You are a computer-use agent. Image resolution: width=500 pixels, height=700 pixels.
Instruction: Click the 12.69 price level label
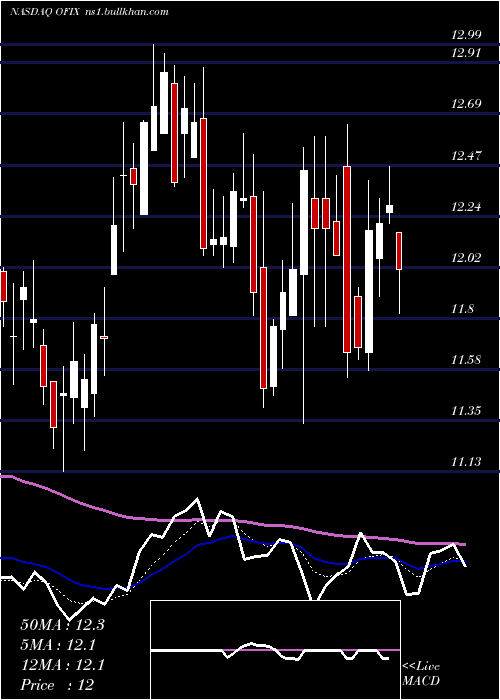click(466, 104)
